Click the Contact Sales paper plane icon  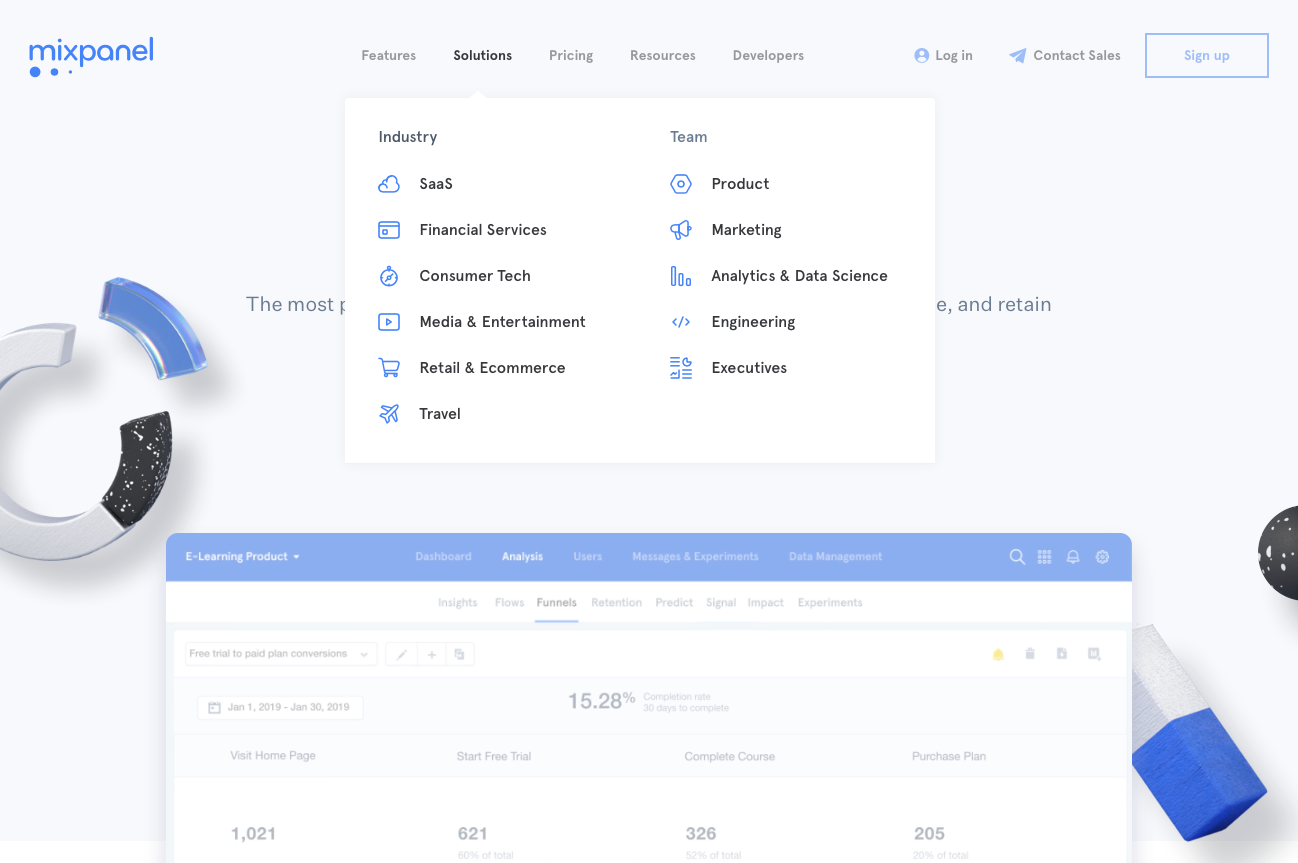(x=1018, y=56)
